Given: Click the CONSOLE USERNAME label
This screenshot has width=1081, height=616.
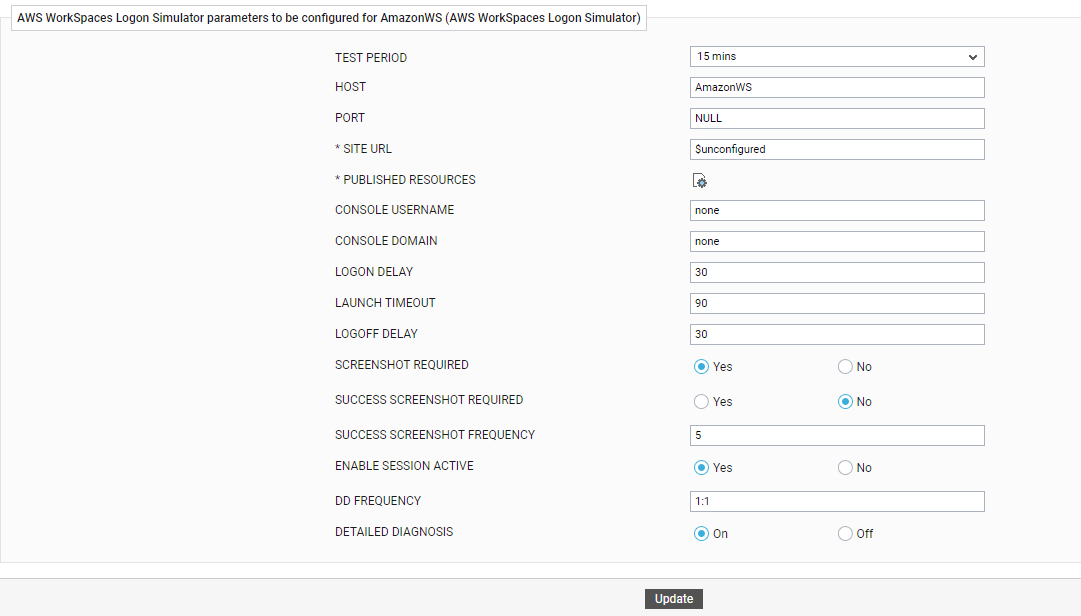Looking at the screenshot, I should click(x=394, y=210).
